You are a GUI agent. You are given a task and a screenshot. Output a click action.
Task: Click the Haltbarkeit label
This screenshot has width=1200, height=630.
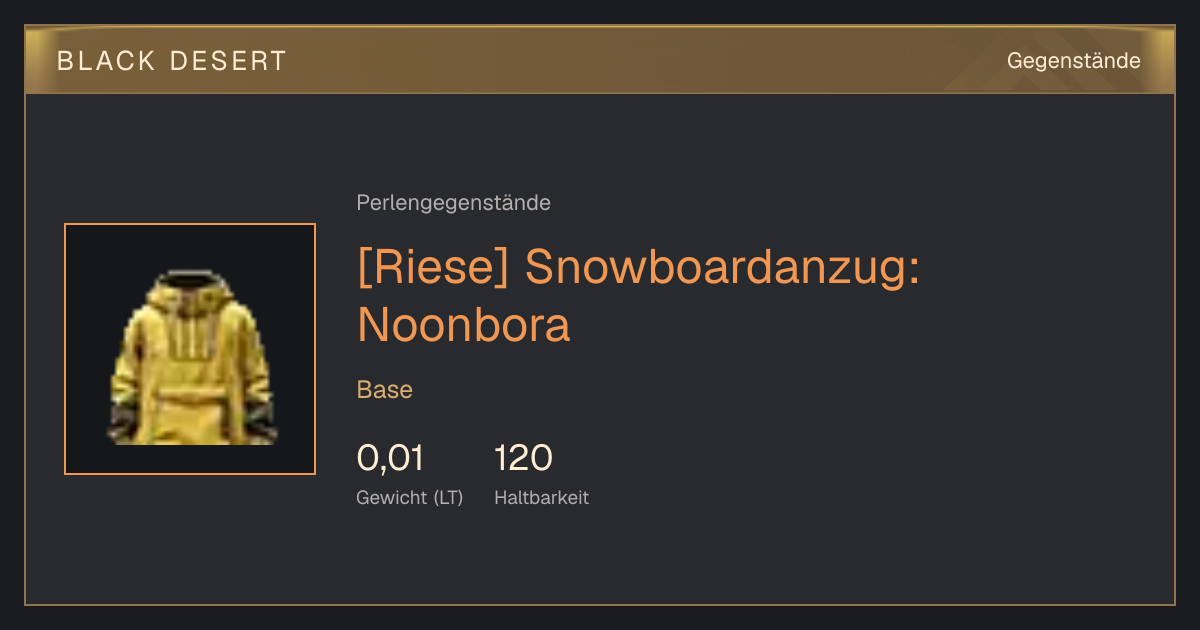point(541,497)
